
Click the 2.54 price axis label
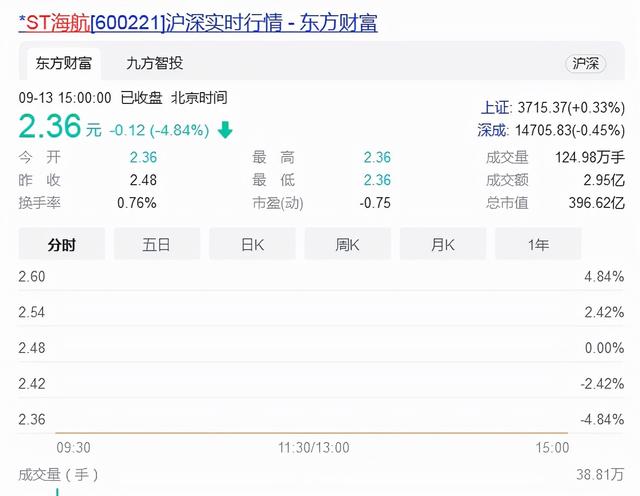pos(32,312)
